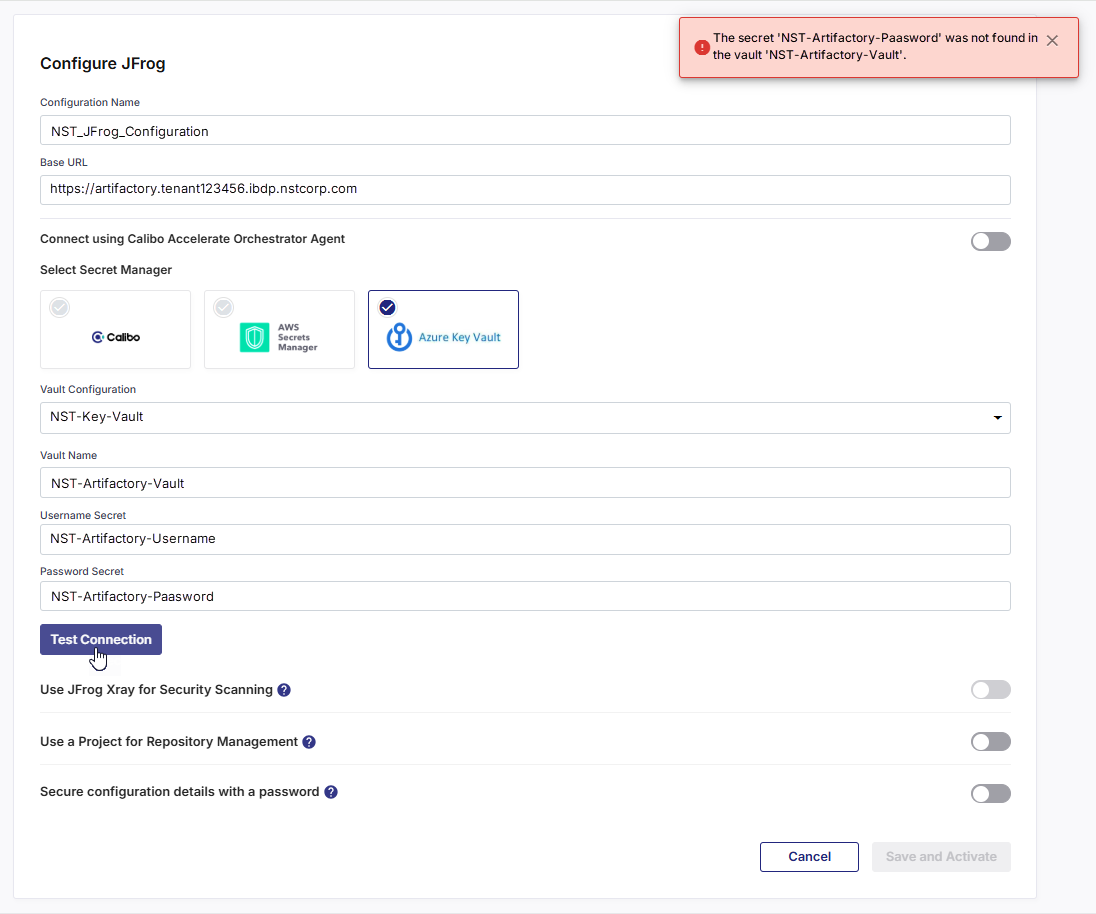1096x914 pixels.
Task: Enable secure configuration details with a password
Action: tap(990, 793)
